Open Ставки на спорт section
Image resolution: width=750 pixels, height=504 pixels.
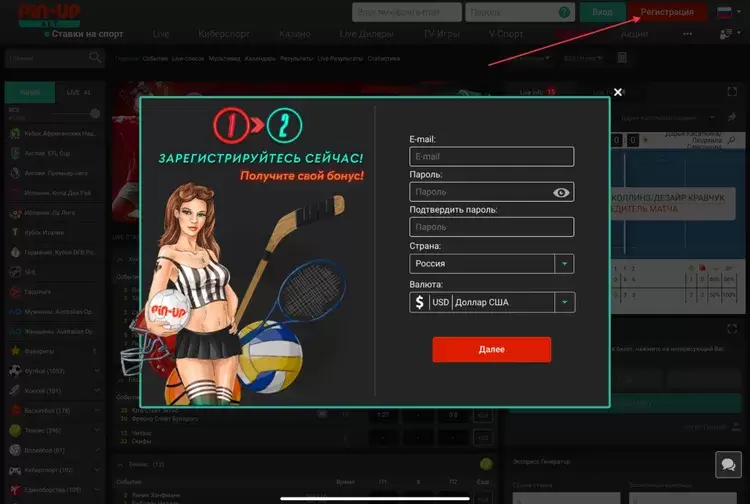pos(87,34)
